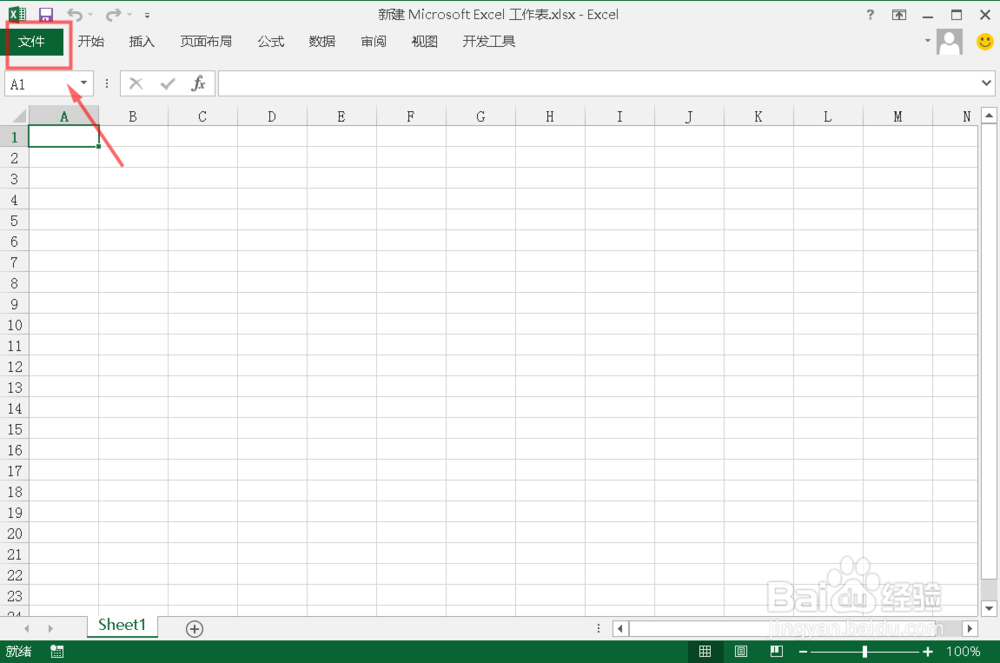1000x663 pixels.
Task: Click the zoom slider handle
Action: [x=865, y=652]
